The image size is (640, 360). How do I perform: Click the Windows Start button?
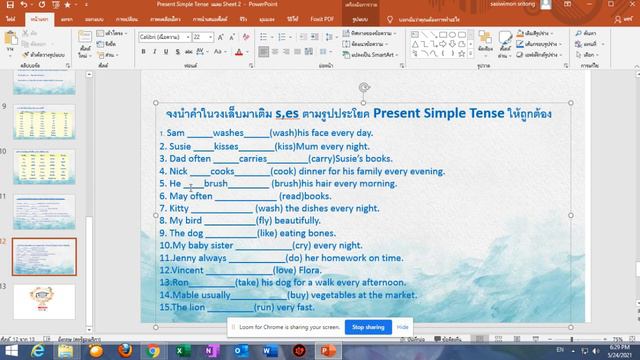coord(11,351)
